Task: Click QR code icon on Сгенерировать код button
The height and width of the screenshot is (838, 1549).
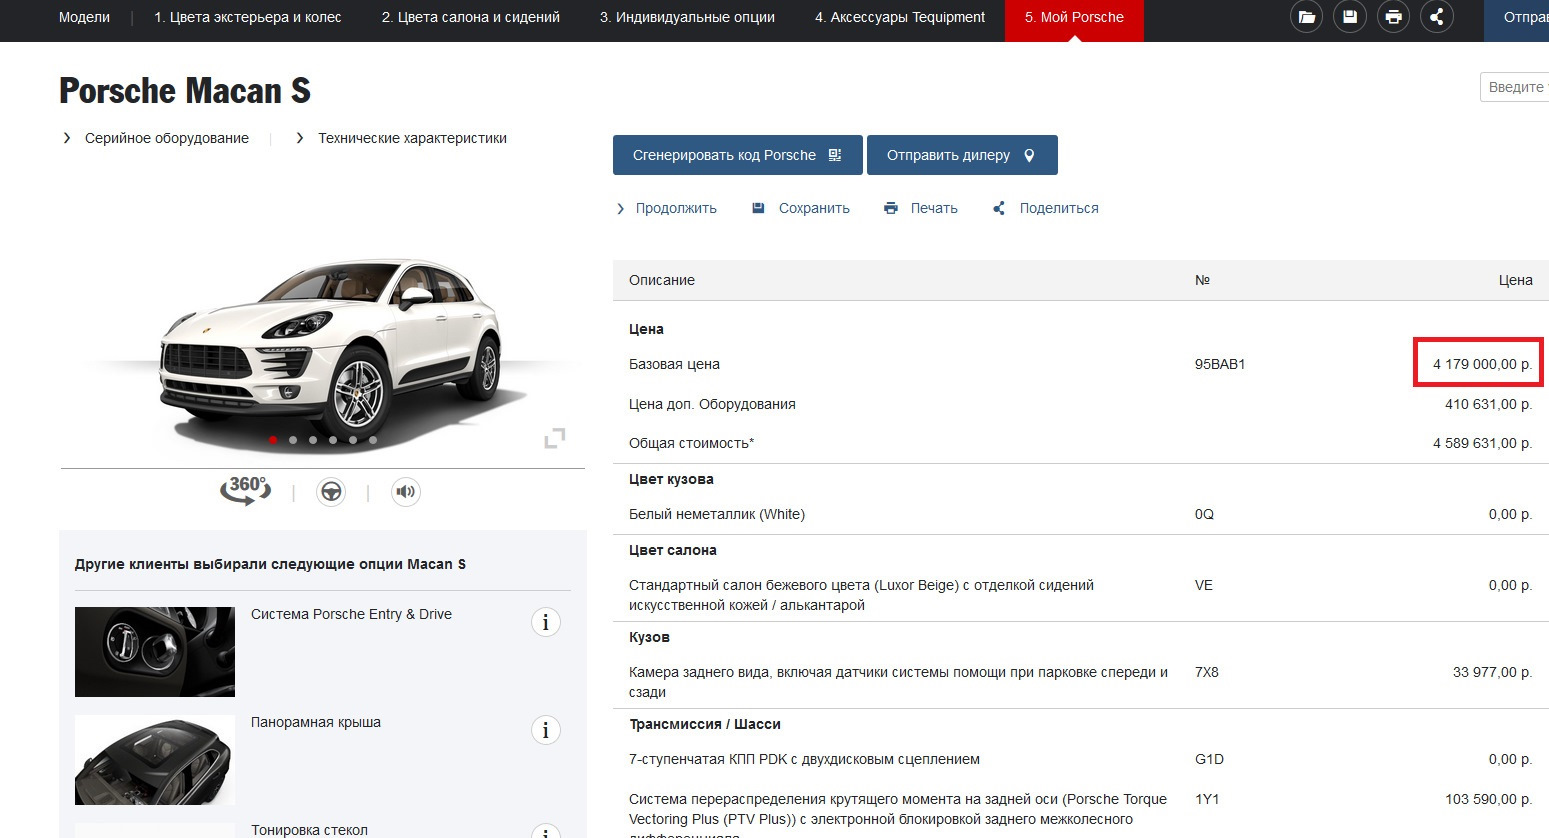Action: click(x=835, y=155)
